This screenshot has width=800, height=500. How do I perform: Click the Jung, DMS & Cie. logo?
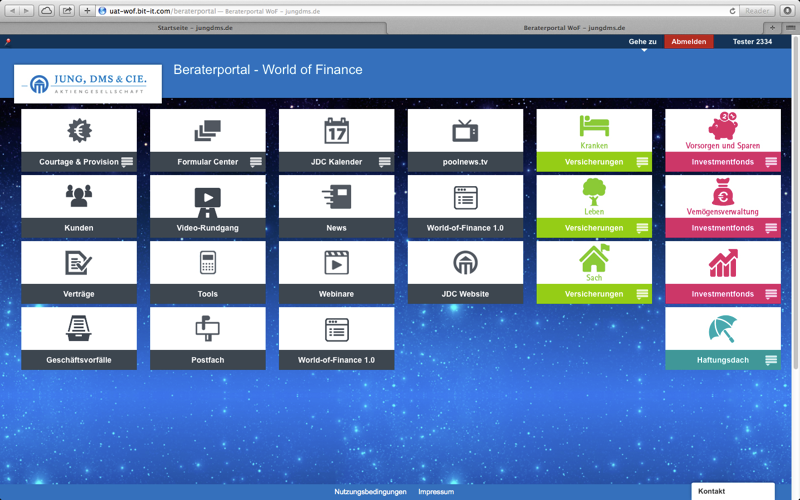click(88, 84)
